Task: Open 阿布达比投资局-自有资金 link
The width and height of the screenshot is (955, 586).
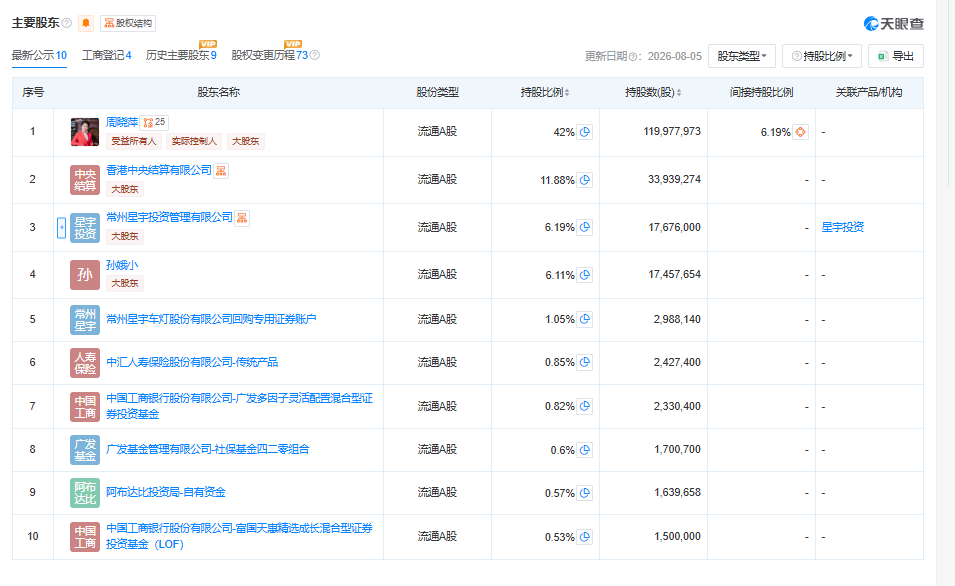Action: point(166,492)
